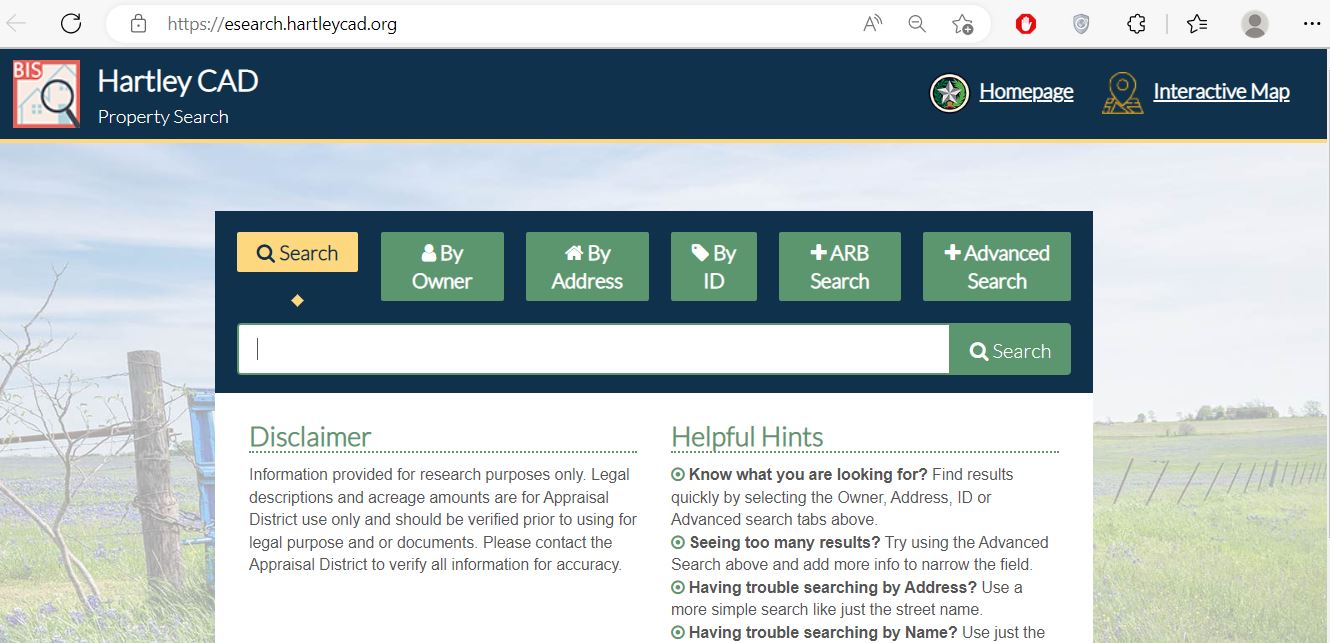Image resolution: width=1330 pixels, height=643 pixels.
Task: Navigate using the Homepage link
Action: [1027, 91]
